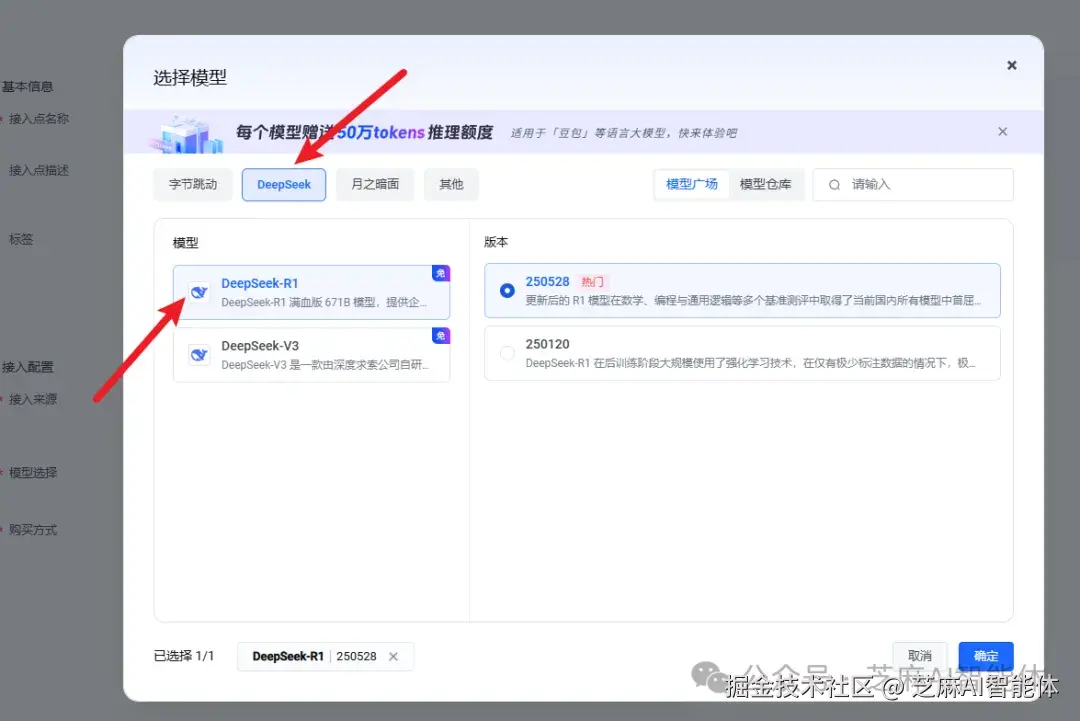1080x721 pixels.
Task: Switch to the 月之暗面 tab
Action: (x=374, y=184)
